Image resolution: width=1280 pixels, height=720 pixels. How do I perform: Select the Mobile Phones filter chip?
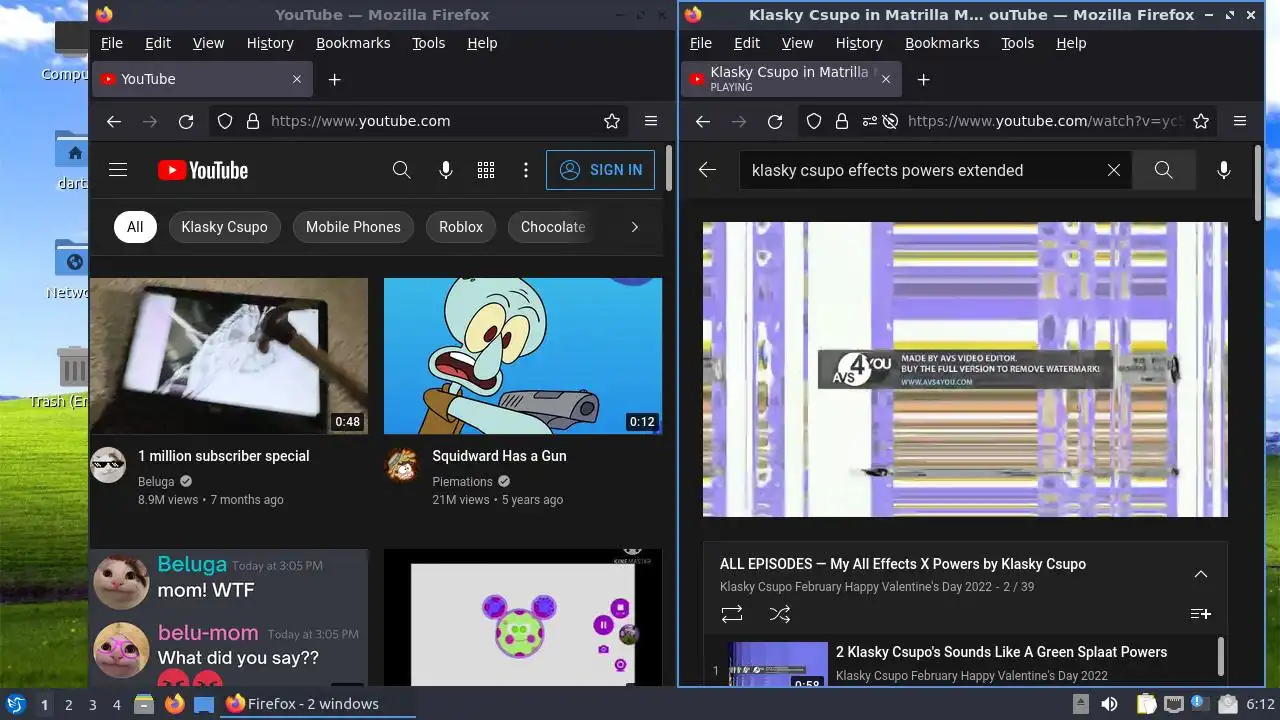point(353,227)
